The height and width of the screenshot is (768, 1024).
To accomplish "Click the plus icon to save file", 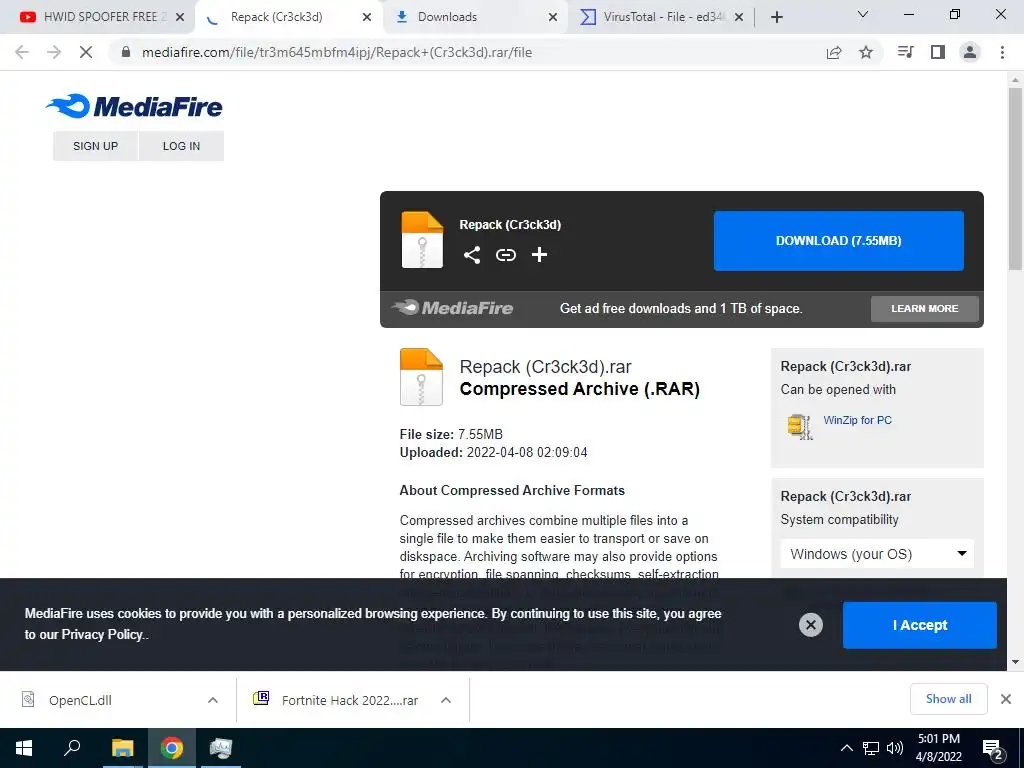I will click(539, 255).
